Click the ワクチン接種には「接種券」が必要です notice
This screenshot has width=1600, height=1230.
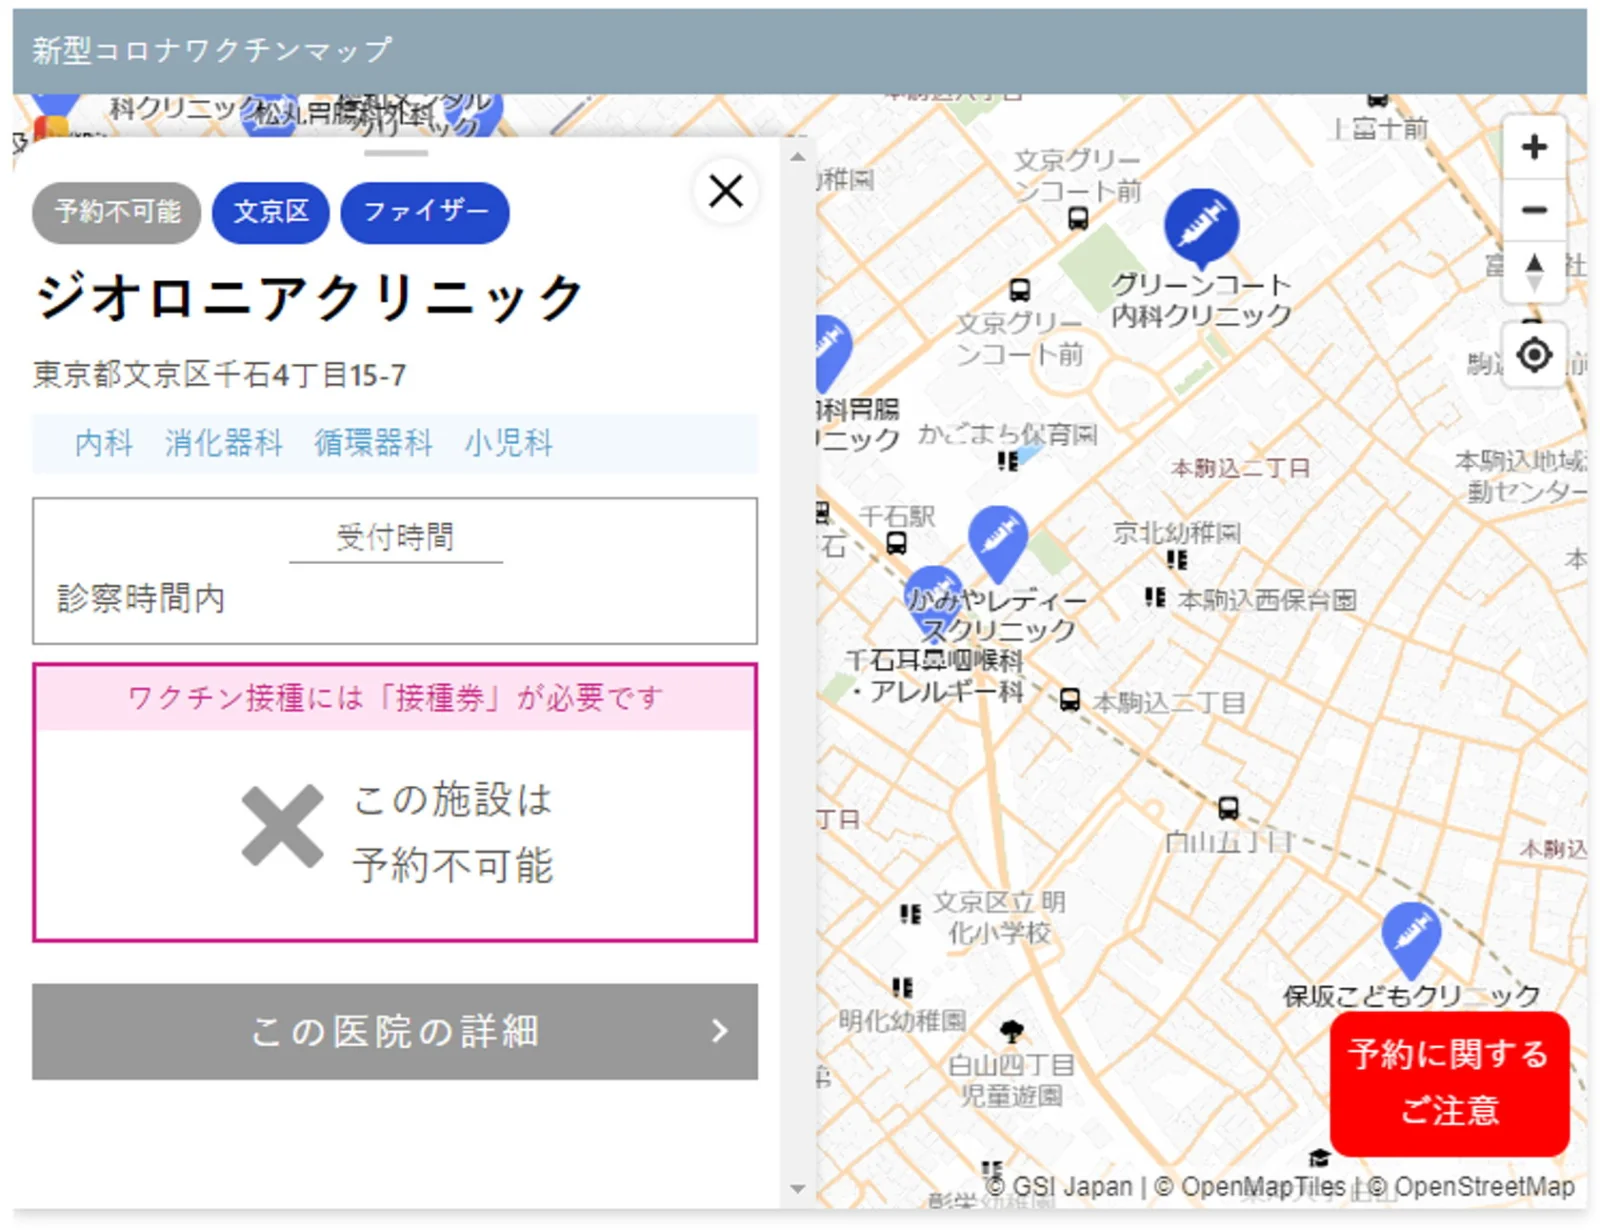395,697
